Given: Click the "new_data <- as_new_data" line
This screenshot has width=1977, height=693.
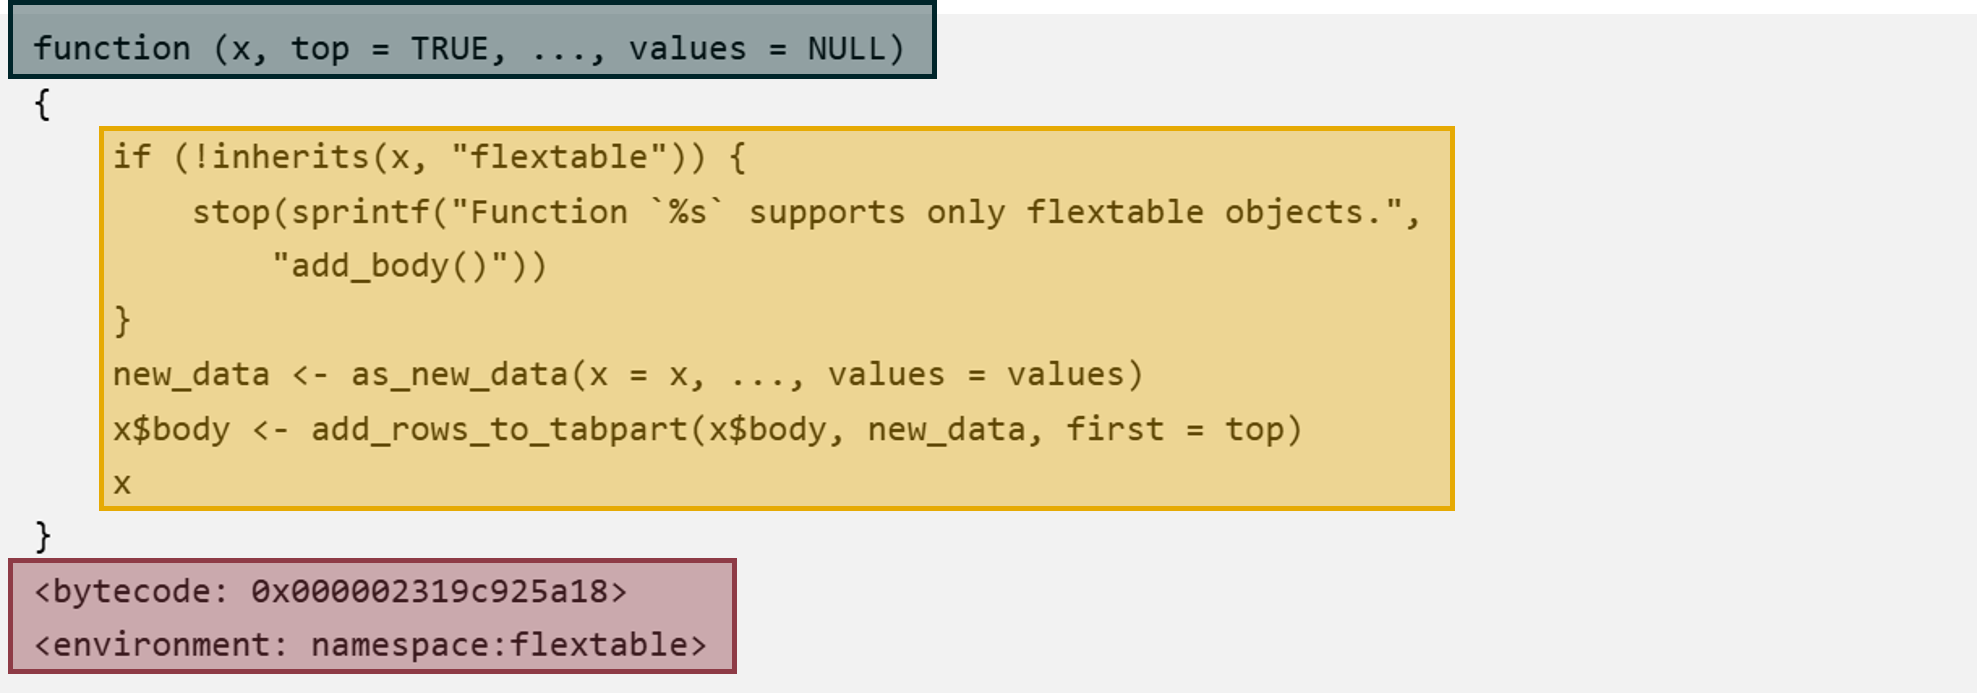Looking at the screenshot, I should click(x=627, y=375).
